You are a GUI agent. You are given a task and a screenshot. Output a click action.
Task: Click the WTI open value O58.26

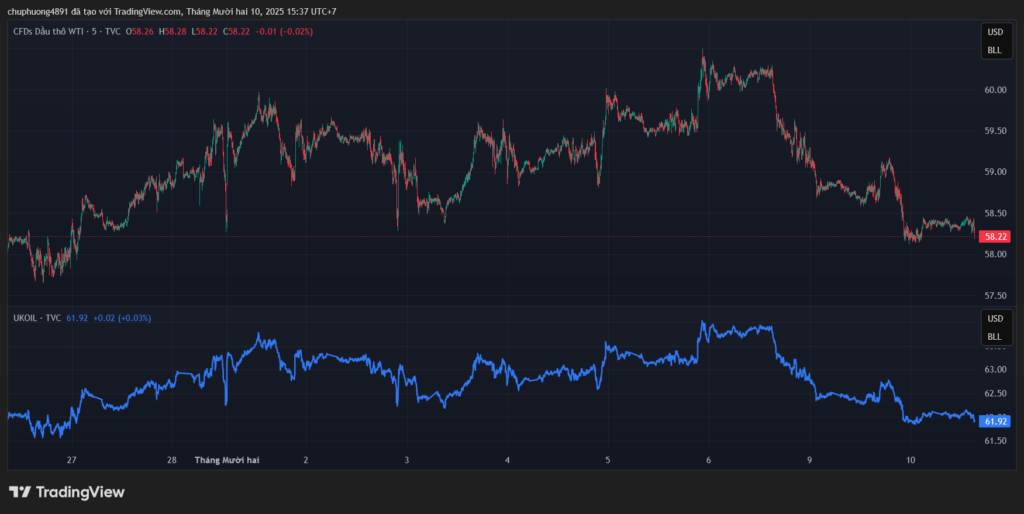click(x=139, y=32)
